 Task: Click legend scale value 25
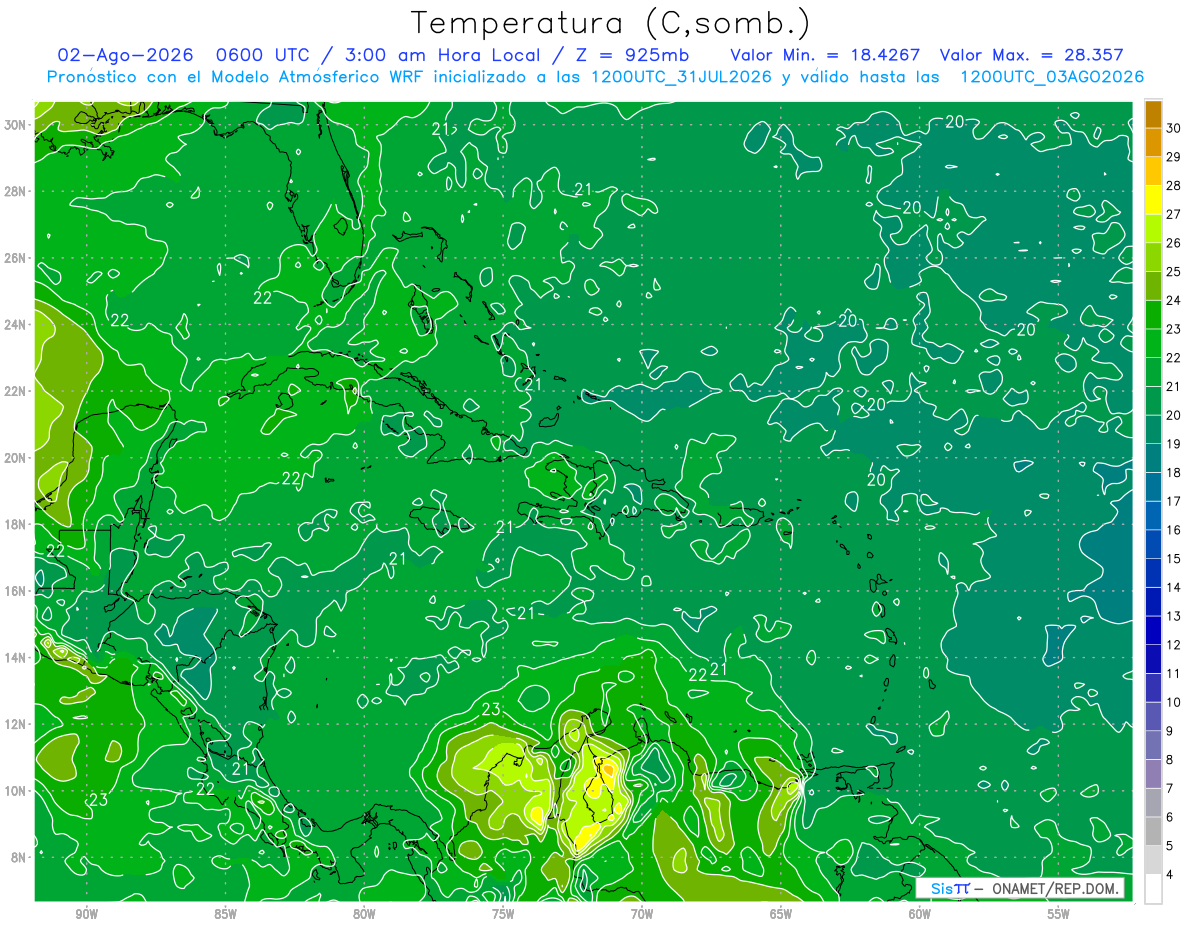point(1174,272)
